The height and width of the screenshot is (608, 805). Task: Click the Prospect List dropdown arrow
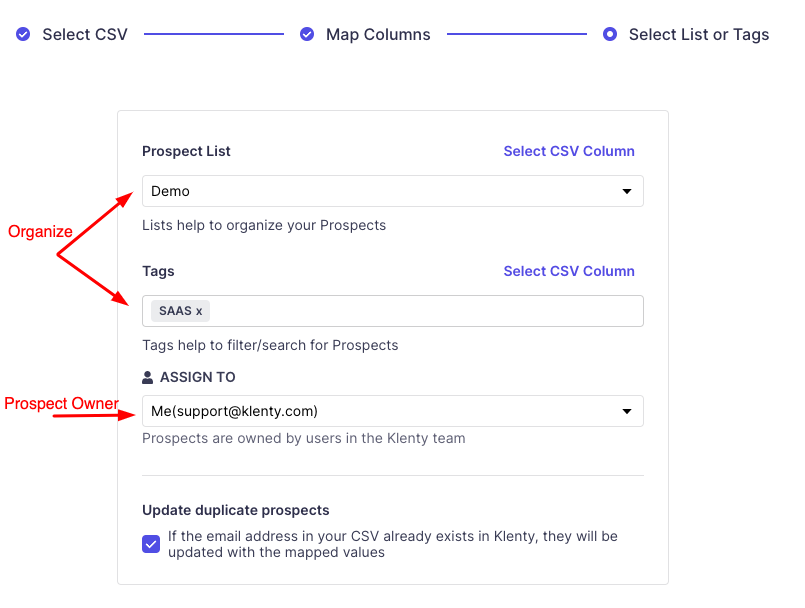pos(627,191)
